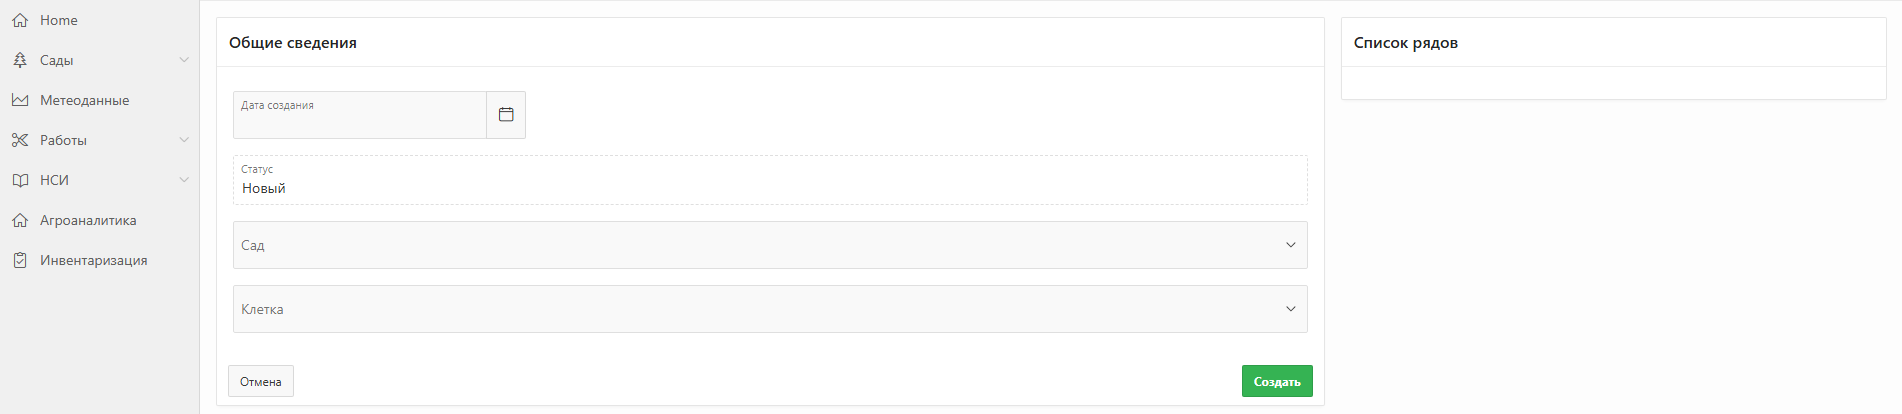Open the Клетка dropdown list

tap(770, 309)
